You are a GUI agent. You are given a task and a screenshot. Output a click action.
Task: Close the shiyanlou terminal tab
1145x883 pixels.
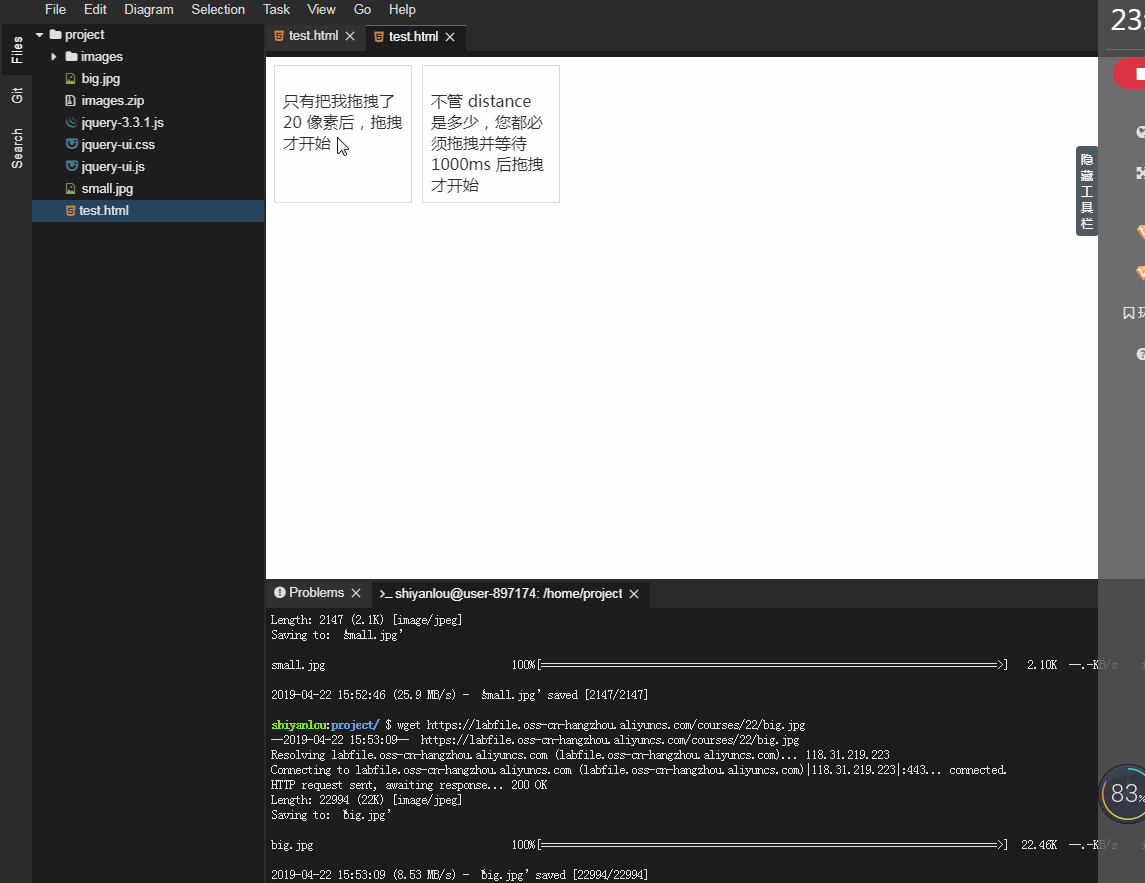pos(634,594)
